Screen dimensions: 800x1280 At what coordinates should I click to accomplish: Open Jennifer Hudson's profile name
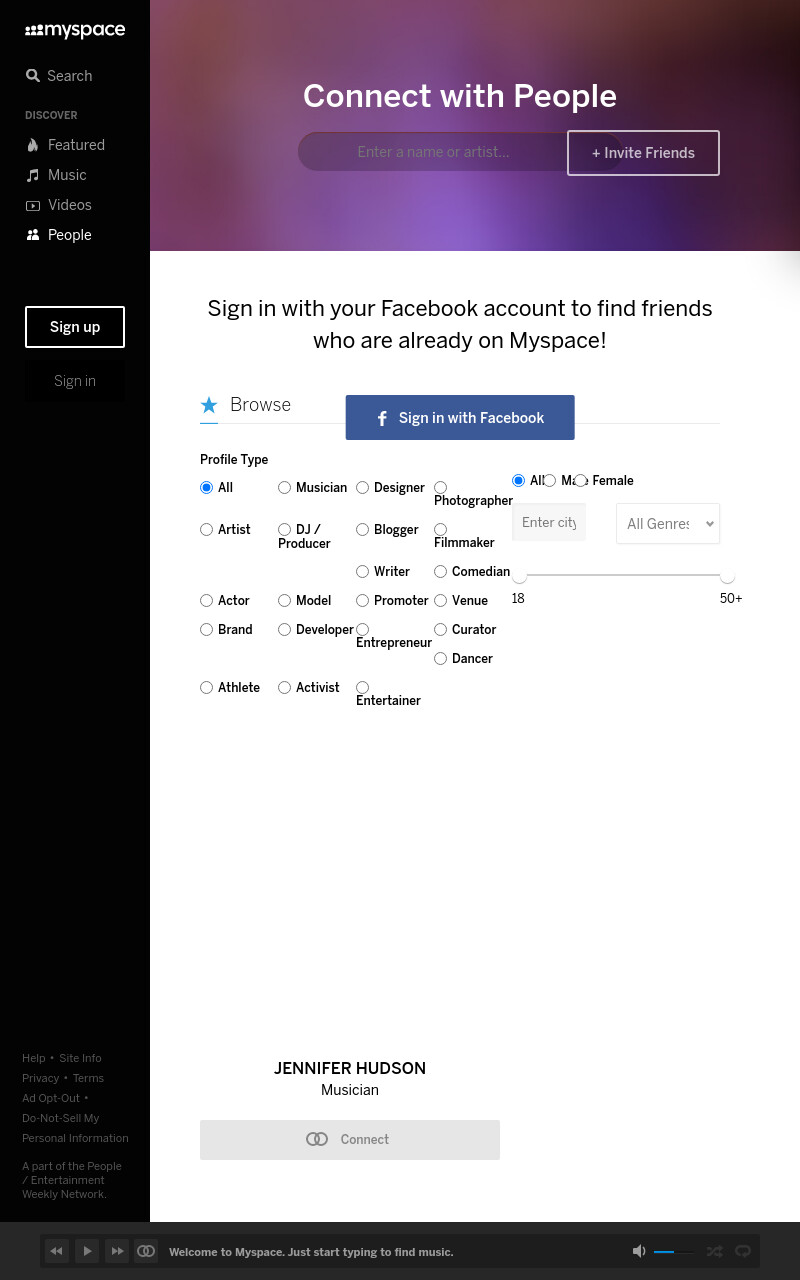pos(350,1068)
